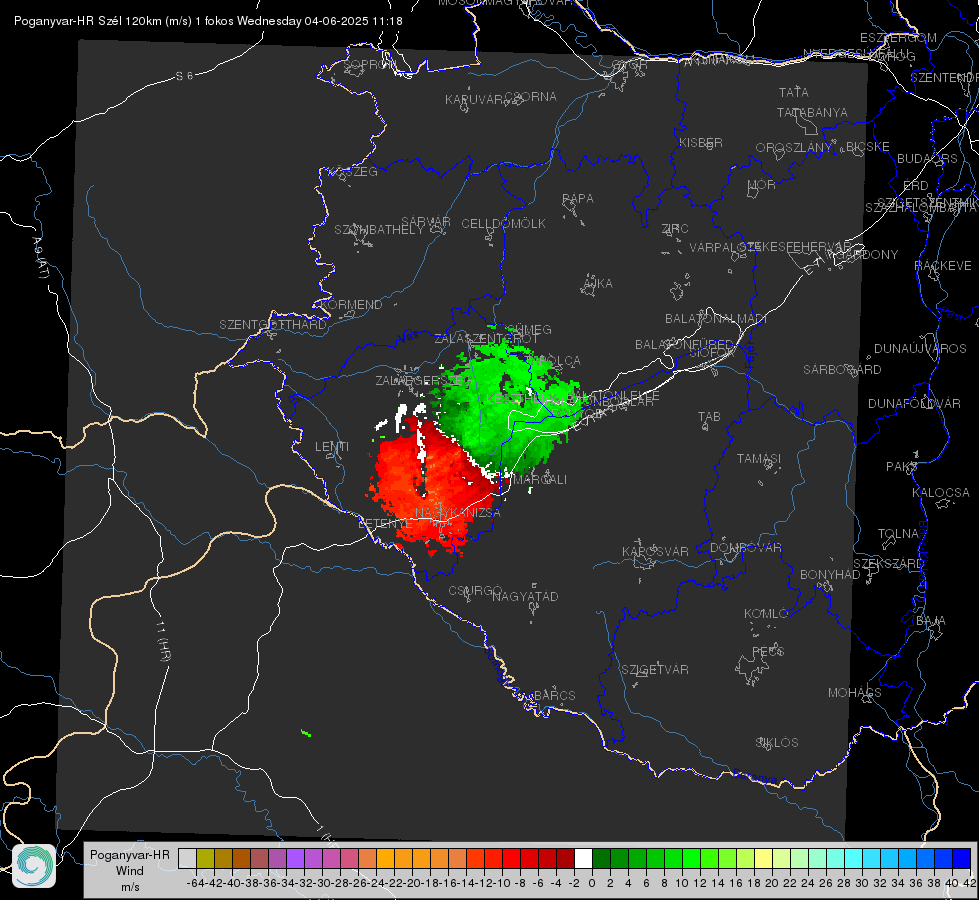Click the MARCALI city label
Image resolution: width=979 pixels, height=900 pixels.
[540, 479]
